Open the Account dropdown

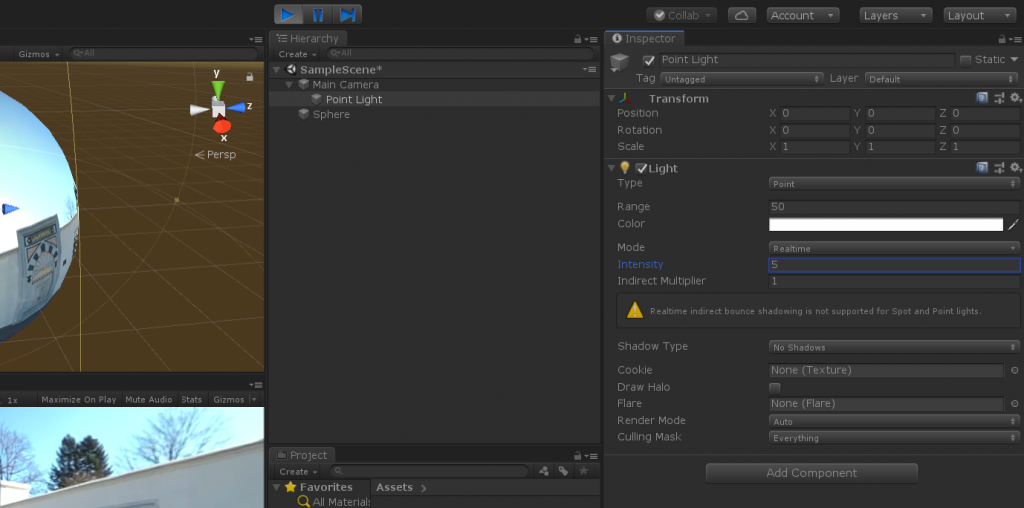(803, 15)
